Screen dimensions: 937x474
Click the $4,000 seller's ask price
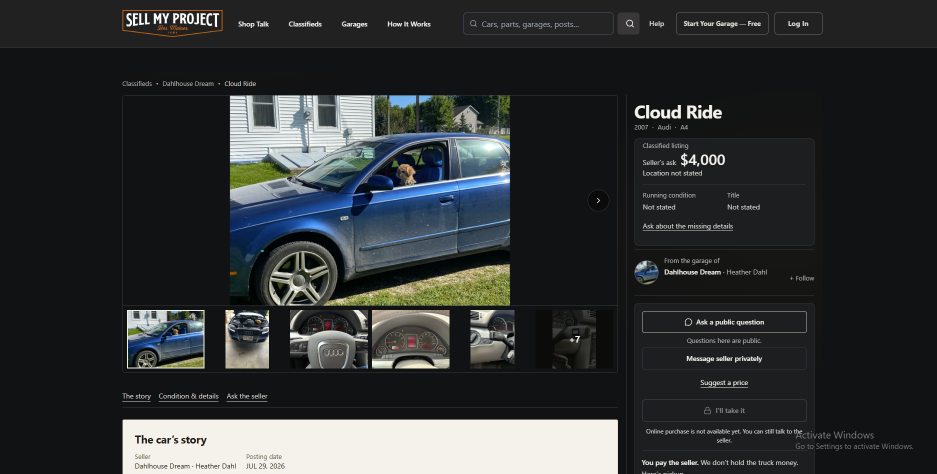703,160
